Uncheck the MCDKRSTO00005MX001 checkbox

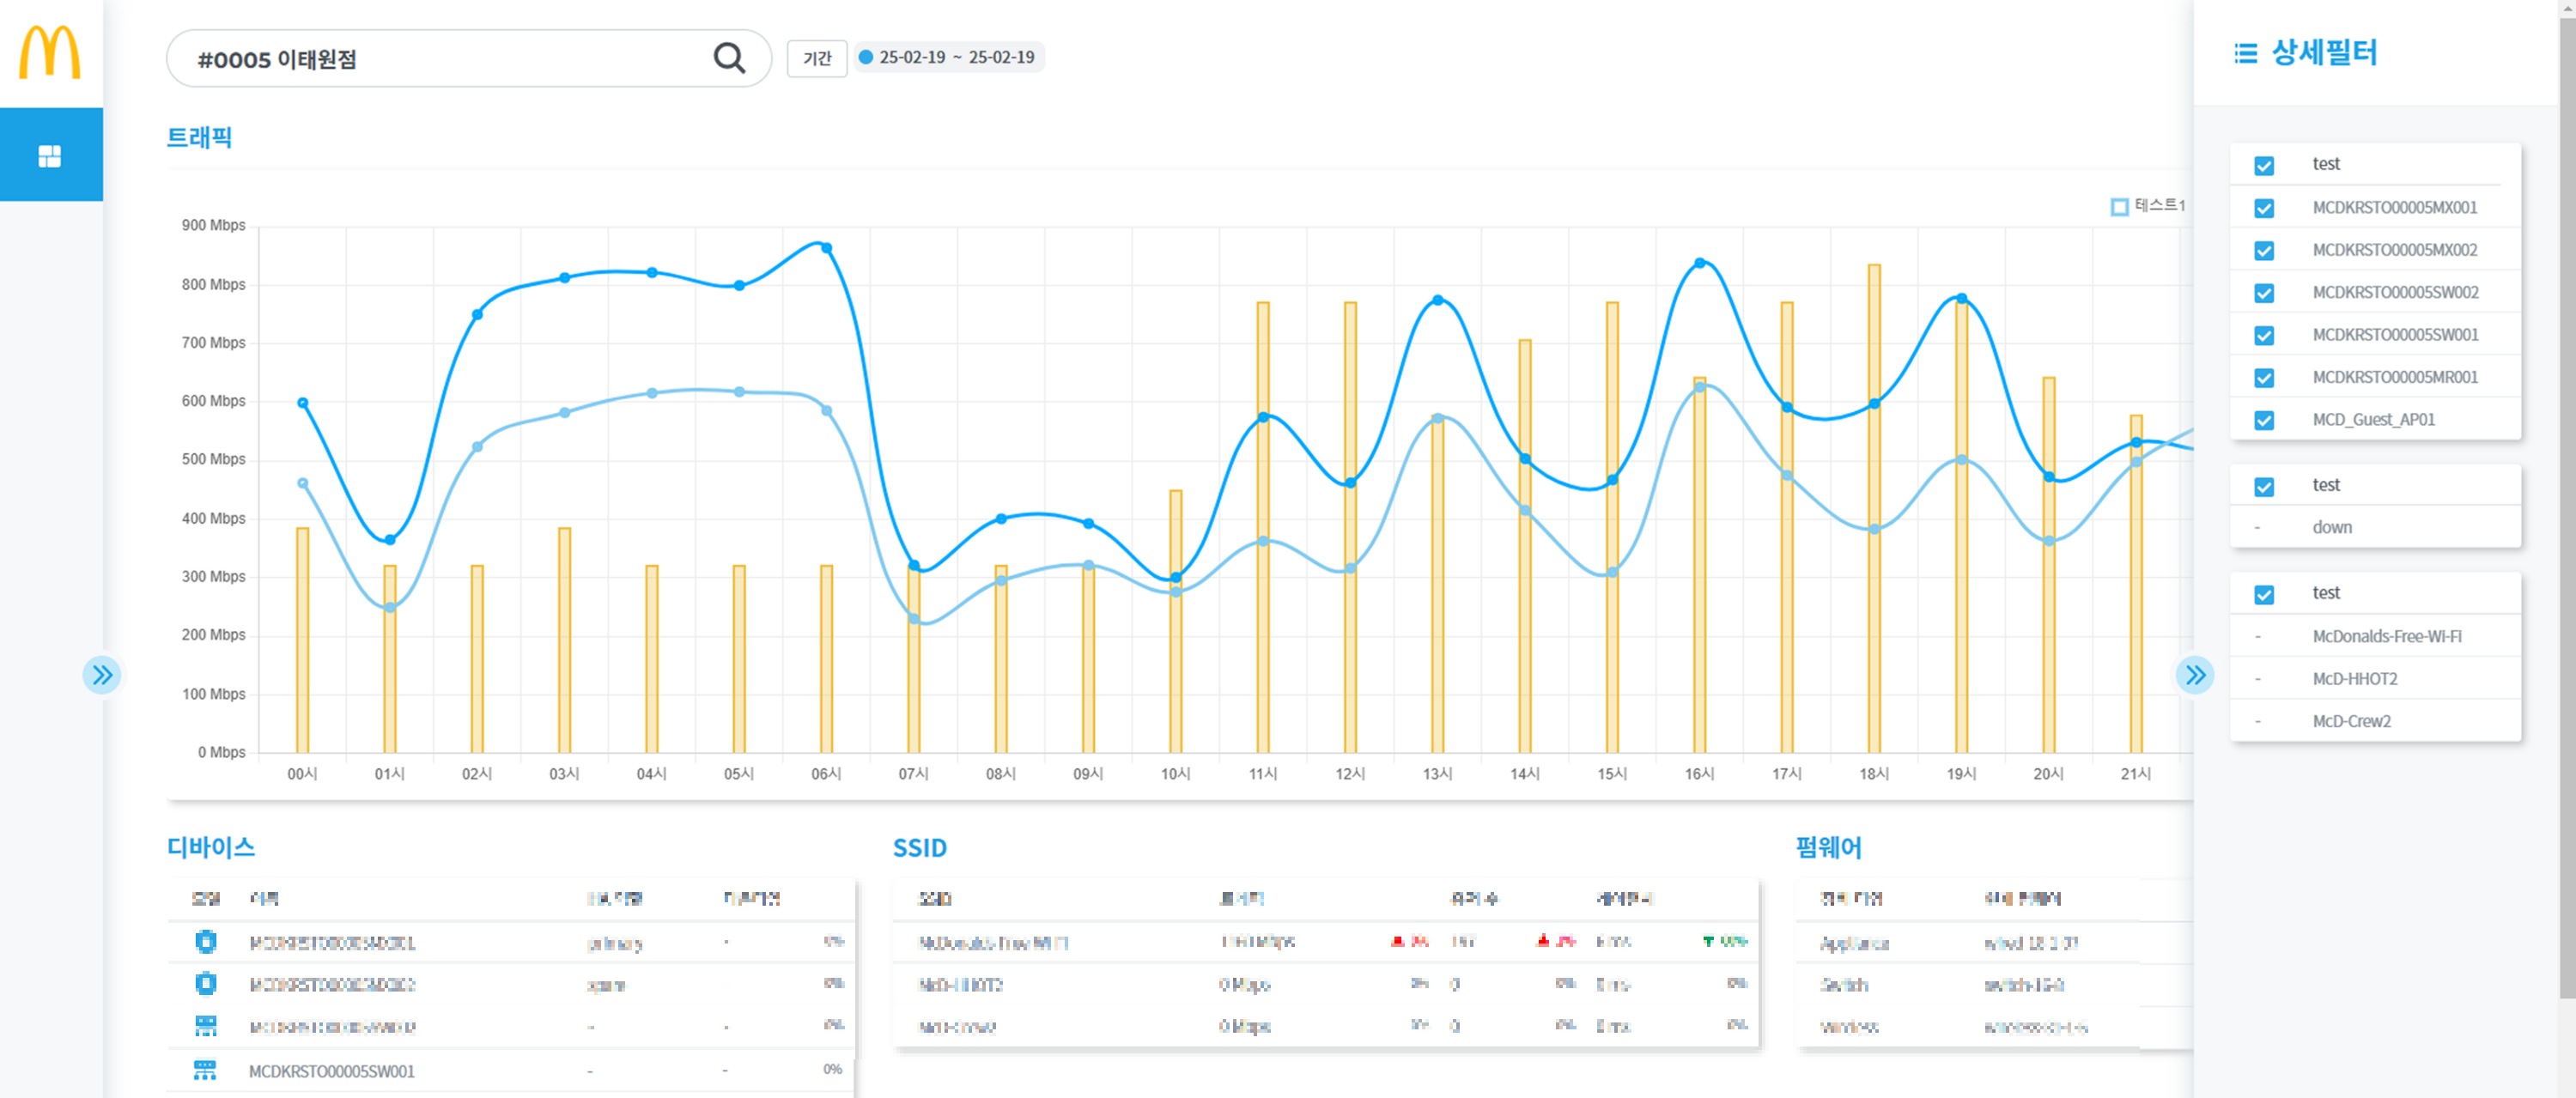2264,208
